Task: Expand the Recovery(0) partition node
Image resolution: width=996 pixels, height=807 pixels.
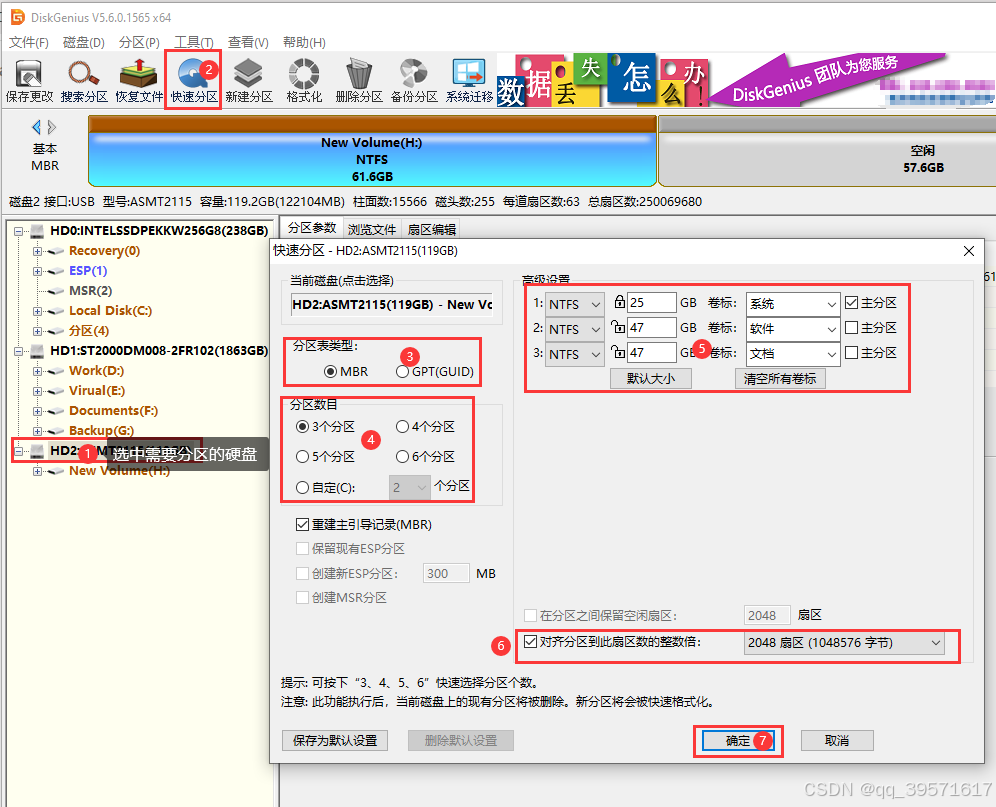Action: click(37, 251)
